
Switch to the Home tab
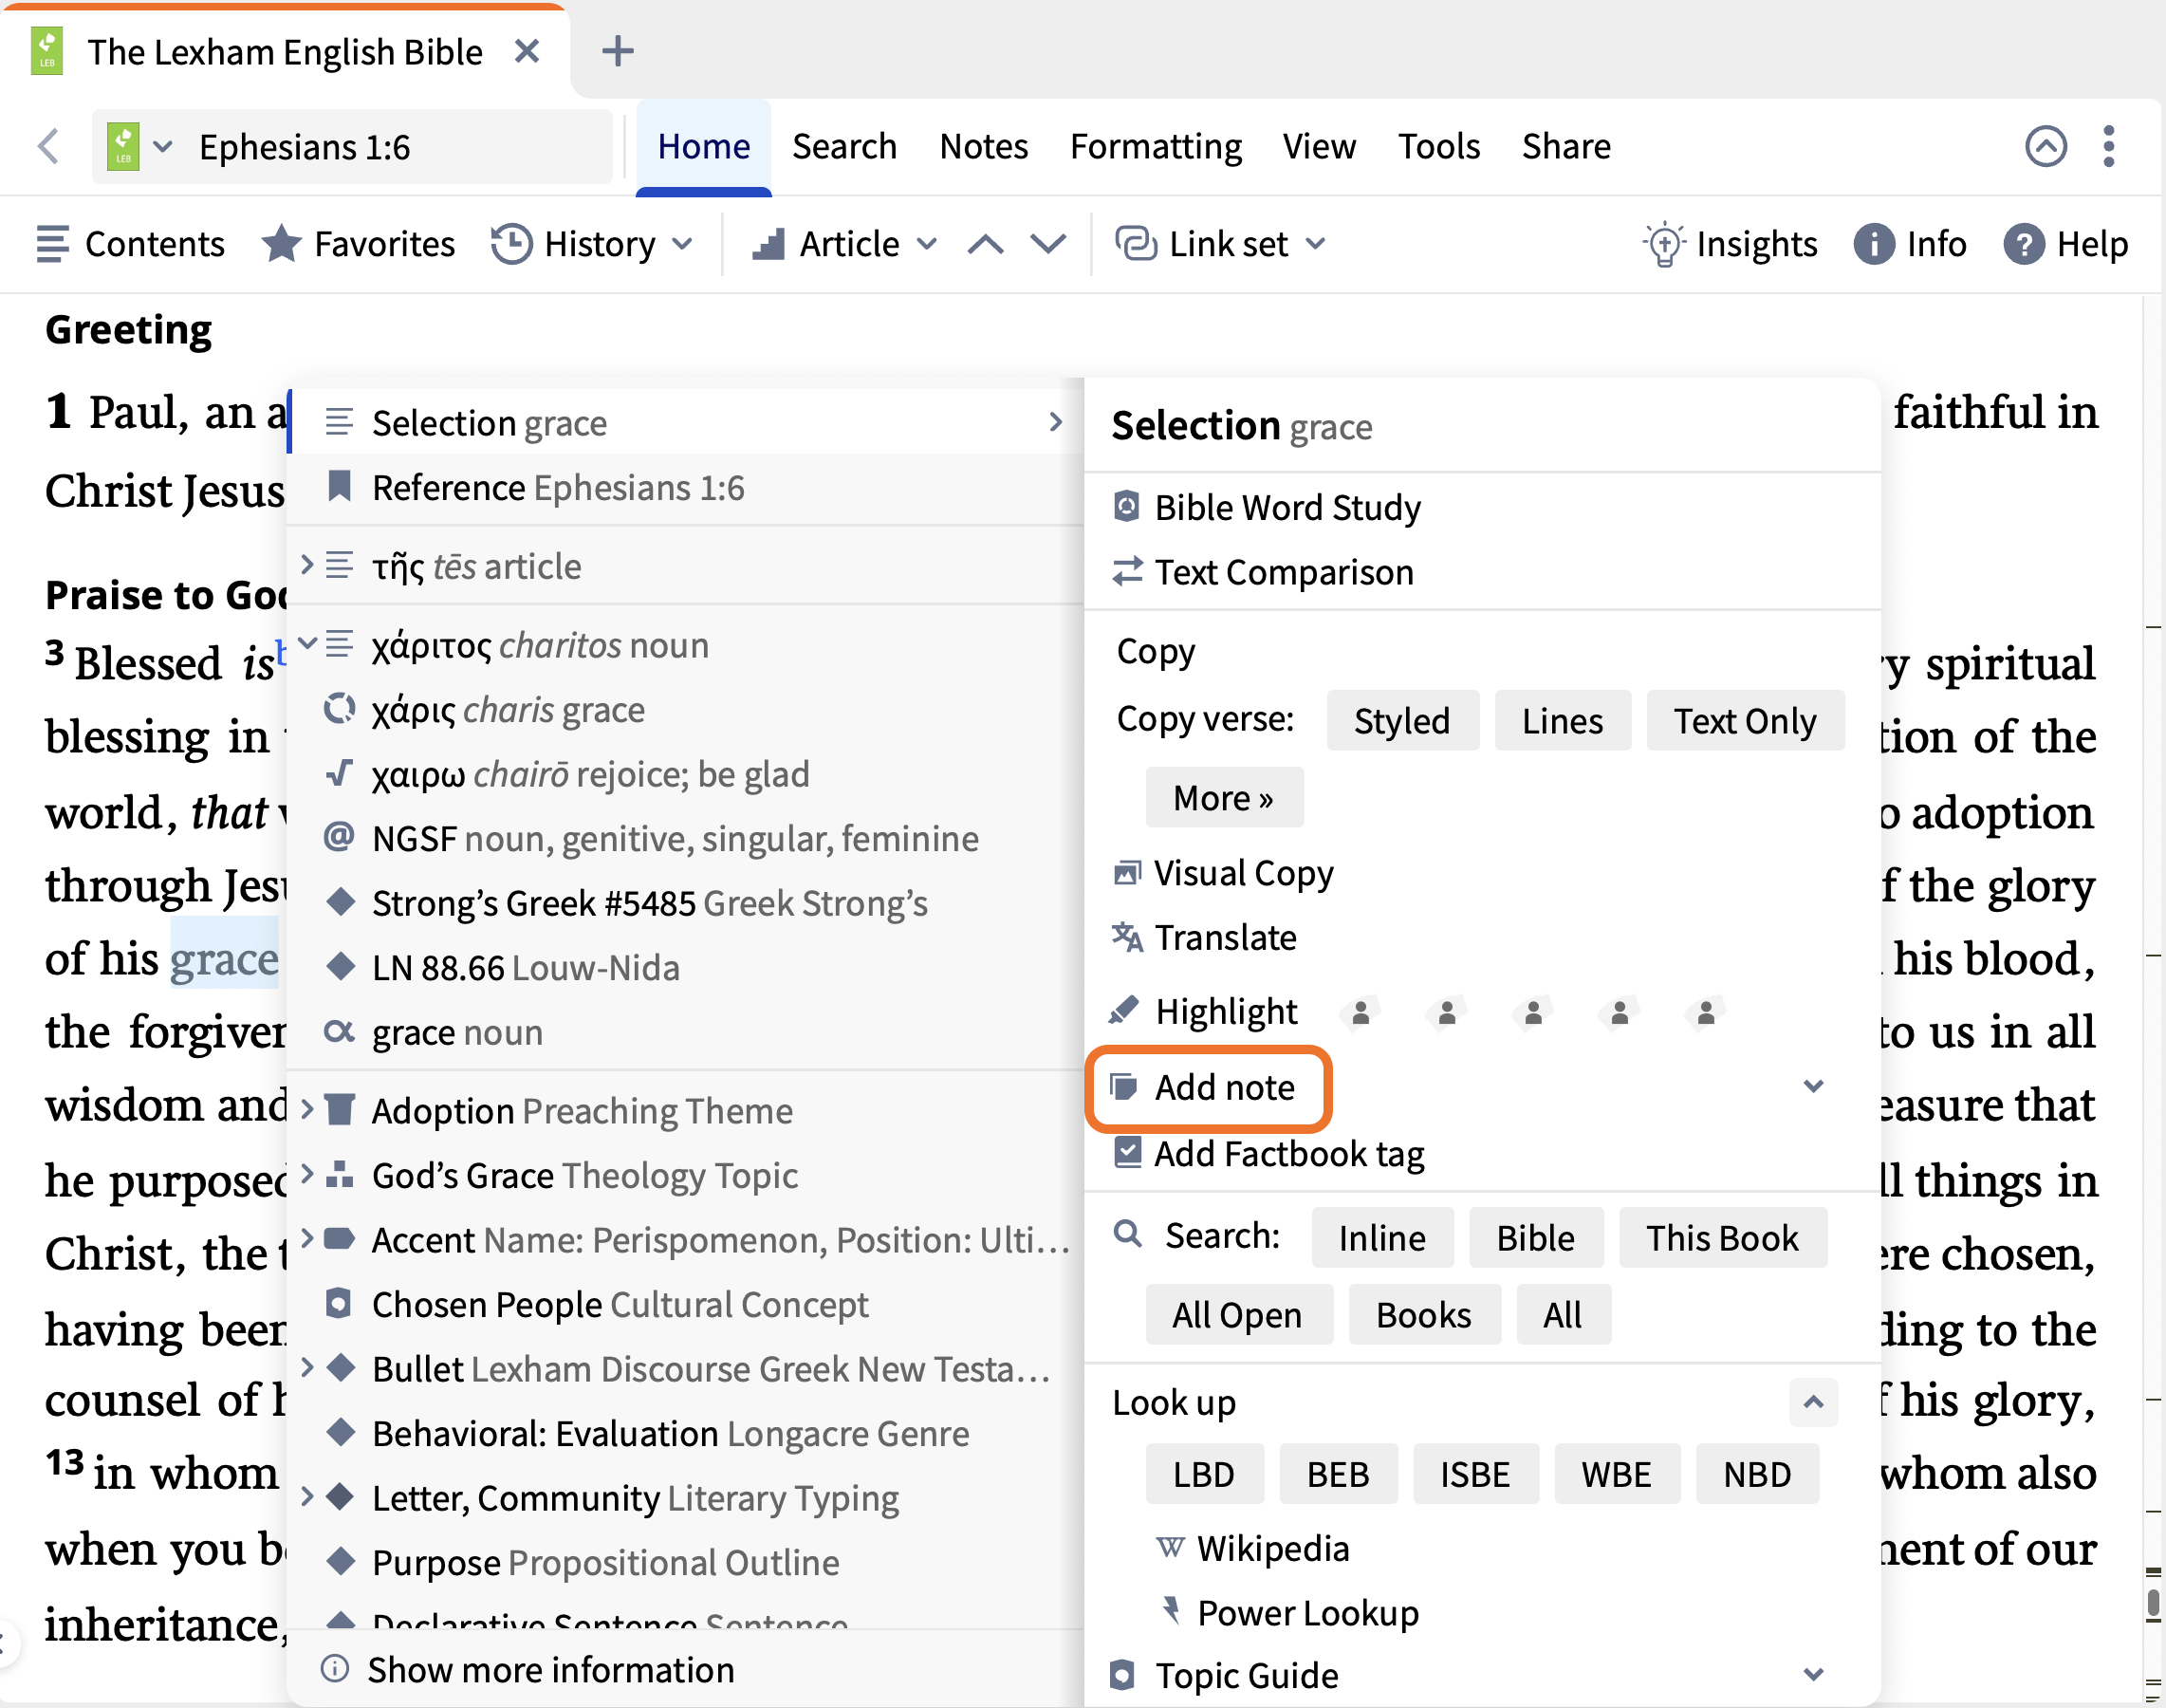(703, 147)
